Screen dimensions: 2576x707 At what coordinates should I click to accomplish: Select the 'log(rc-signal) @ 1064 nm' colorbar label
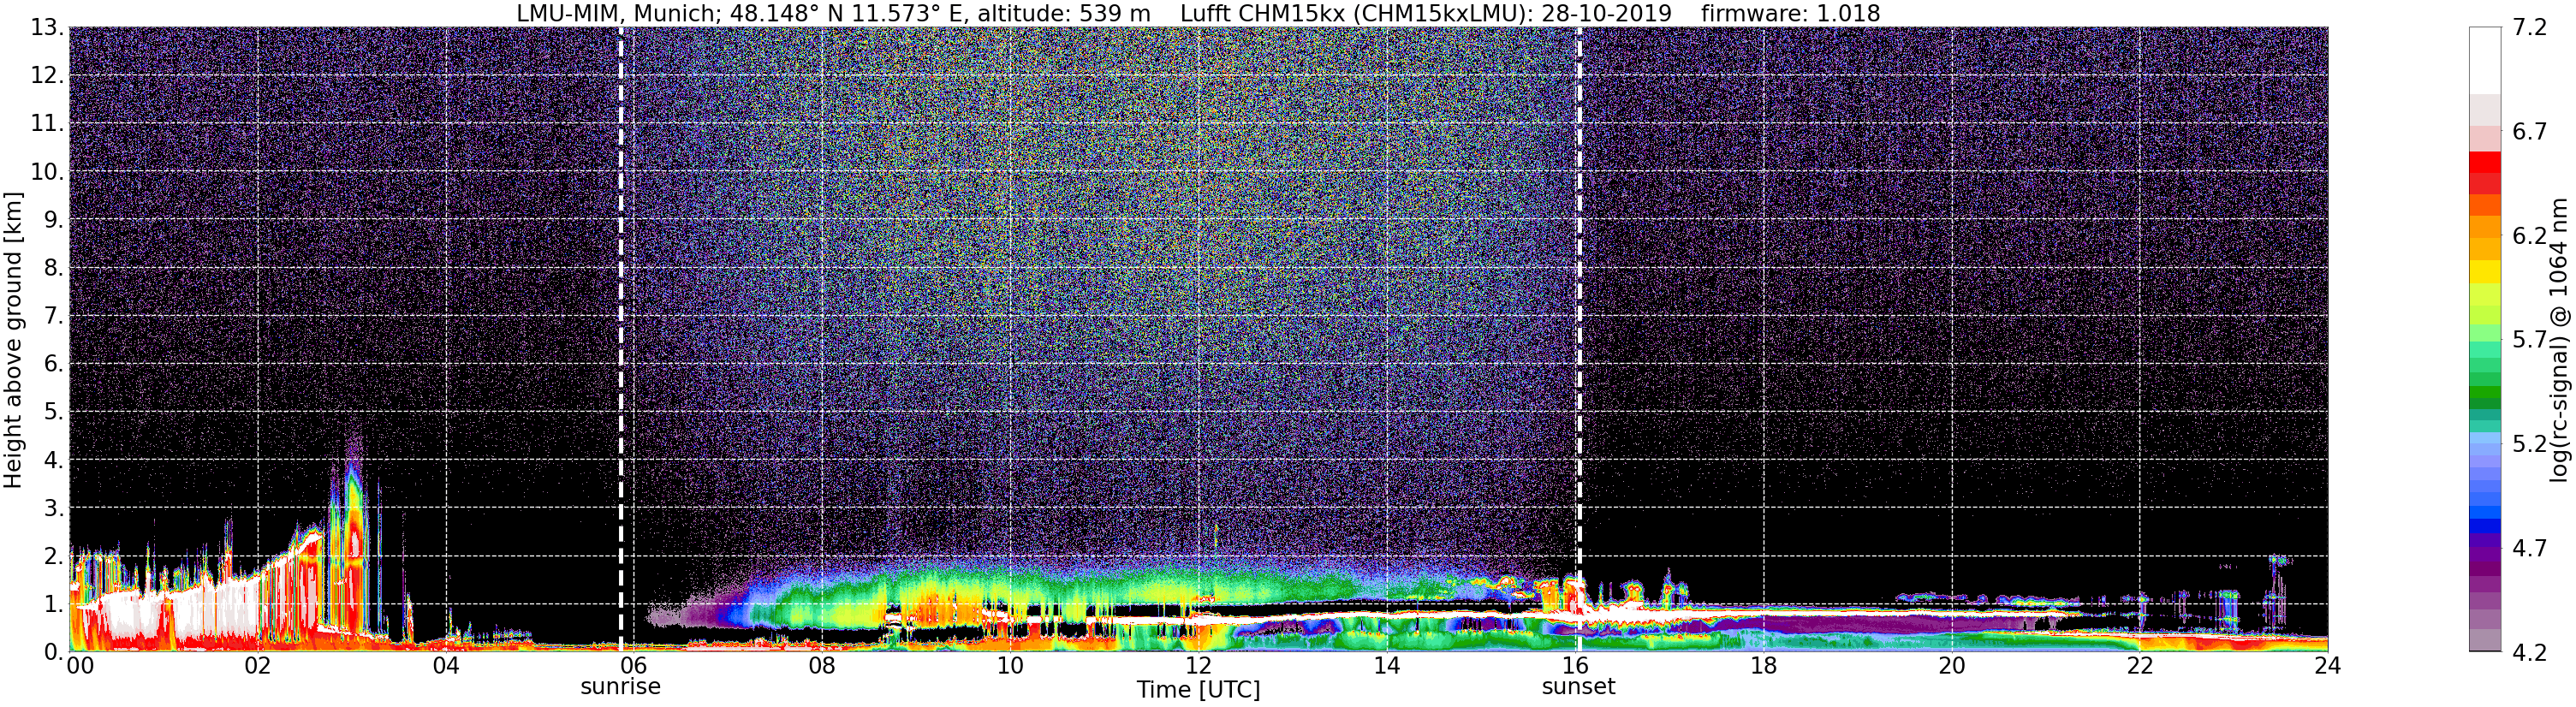coord(2558,340)
